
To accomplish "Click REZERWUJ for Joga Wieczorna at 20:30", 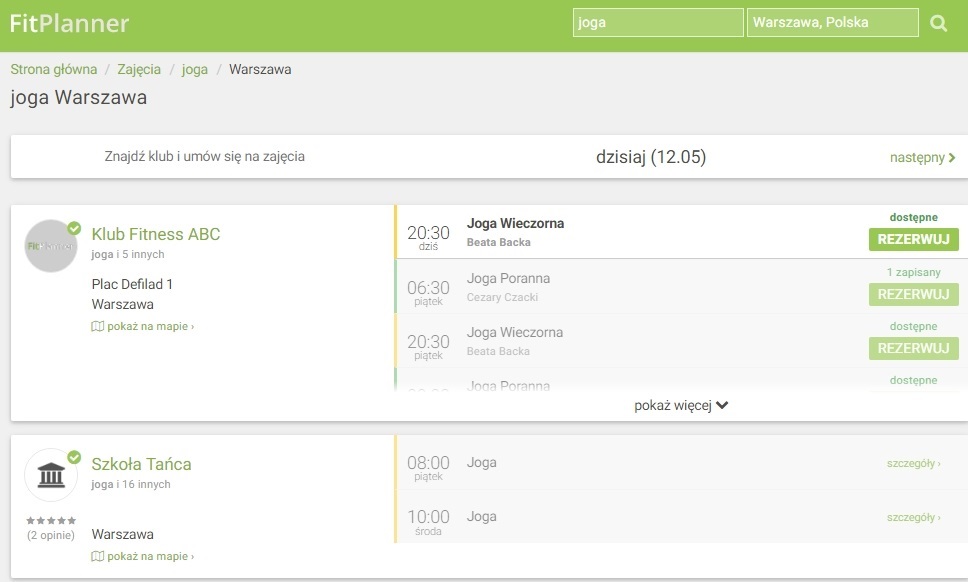I will click(912, 240).
